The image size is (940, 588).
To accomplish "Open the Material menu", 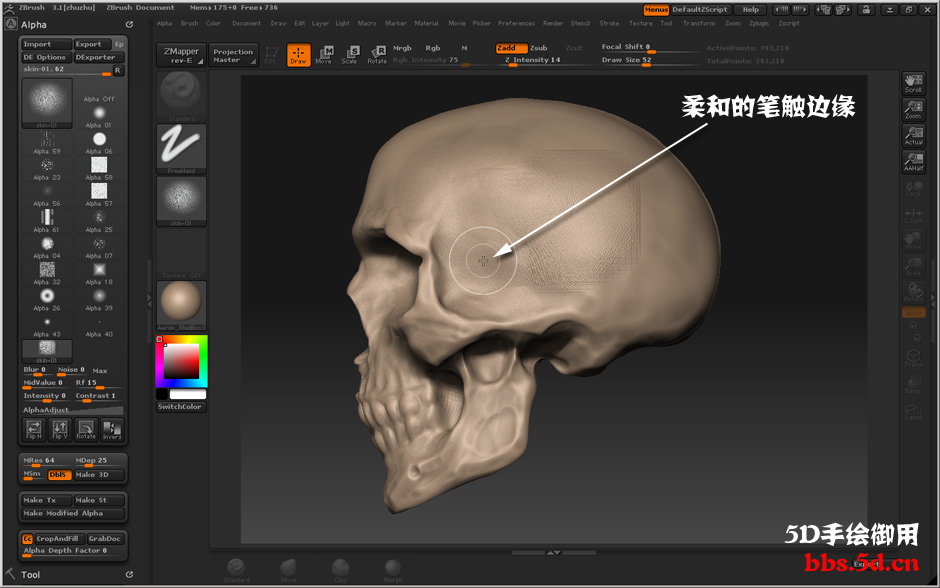I will 426,23.
